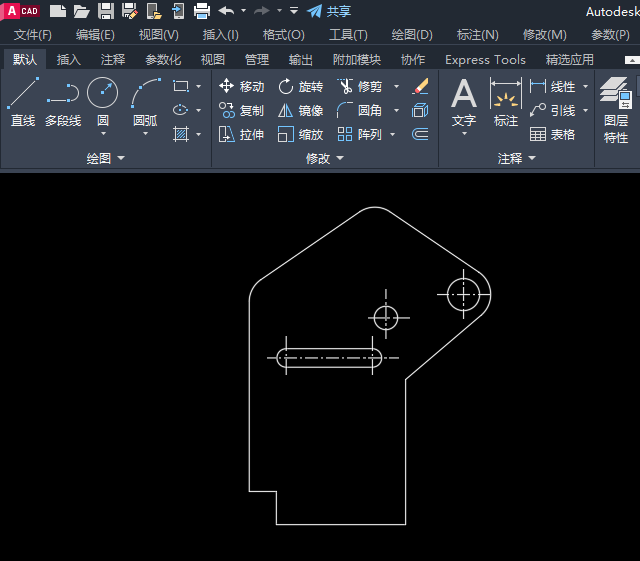This screenshot has height=561, width=640.
Task: Open the 编辑(E) menu
Action: 95,35
